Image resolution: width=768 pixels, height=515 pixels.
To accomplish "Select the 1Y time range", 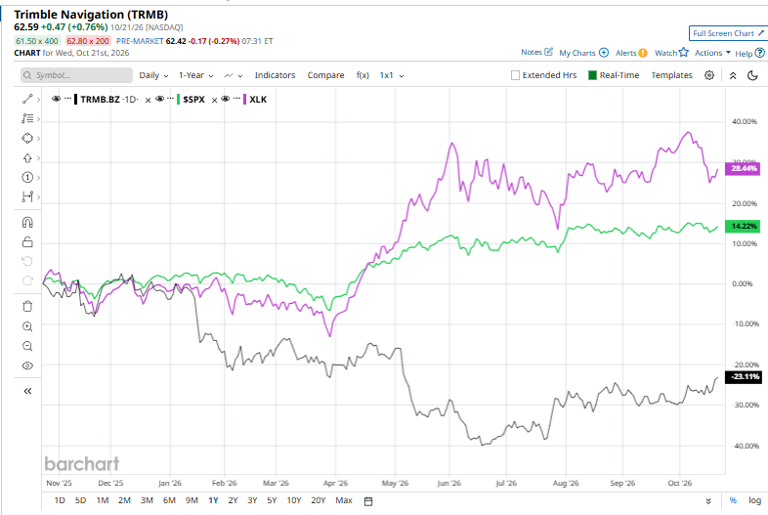I will pos(213,500).
